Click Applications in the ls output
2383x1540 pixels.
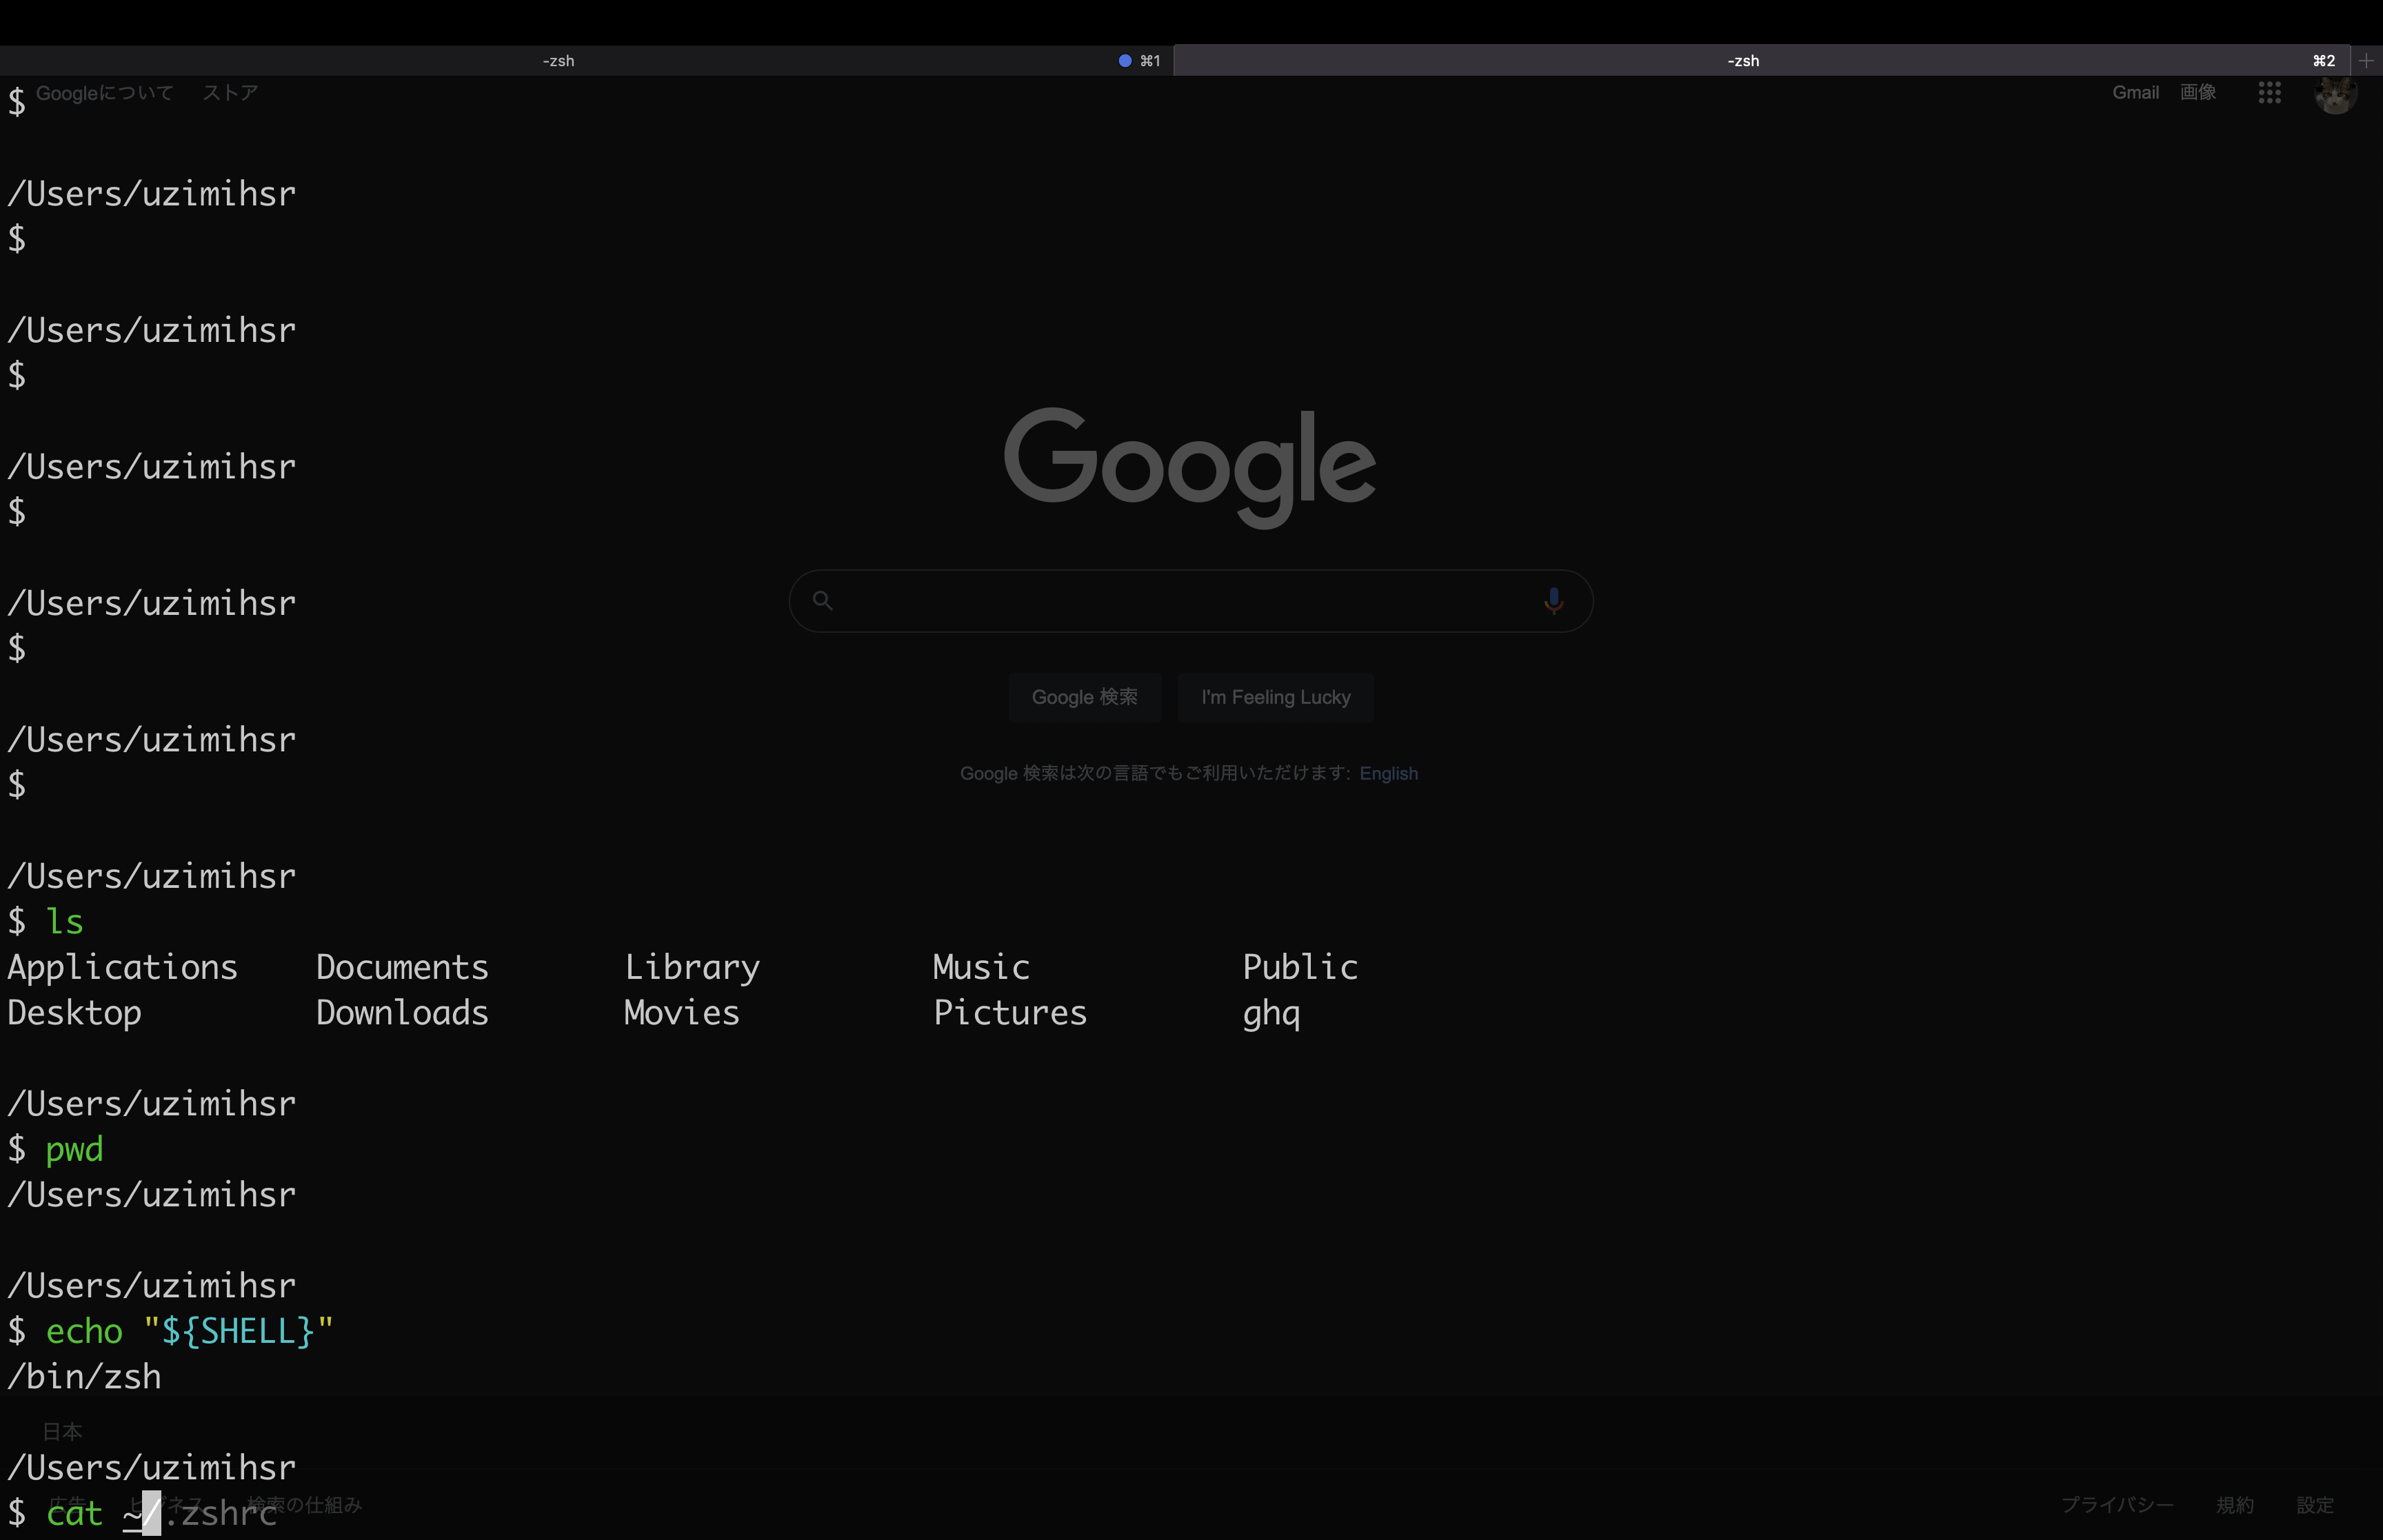[x=122, y=967]
